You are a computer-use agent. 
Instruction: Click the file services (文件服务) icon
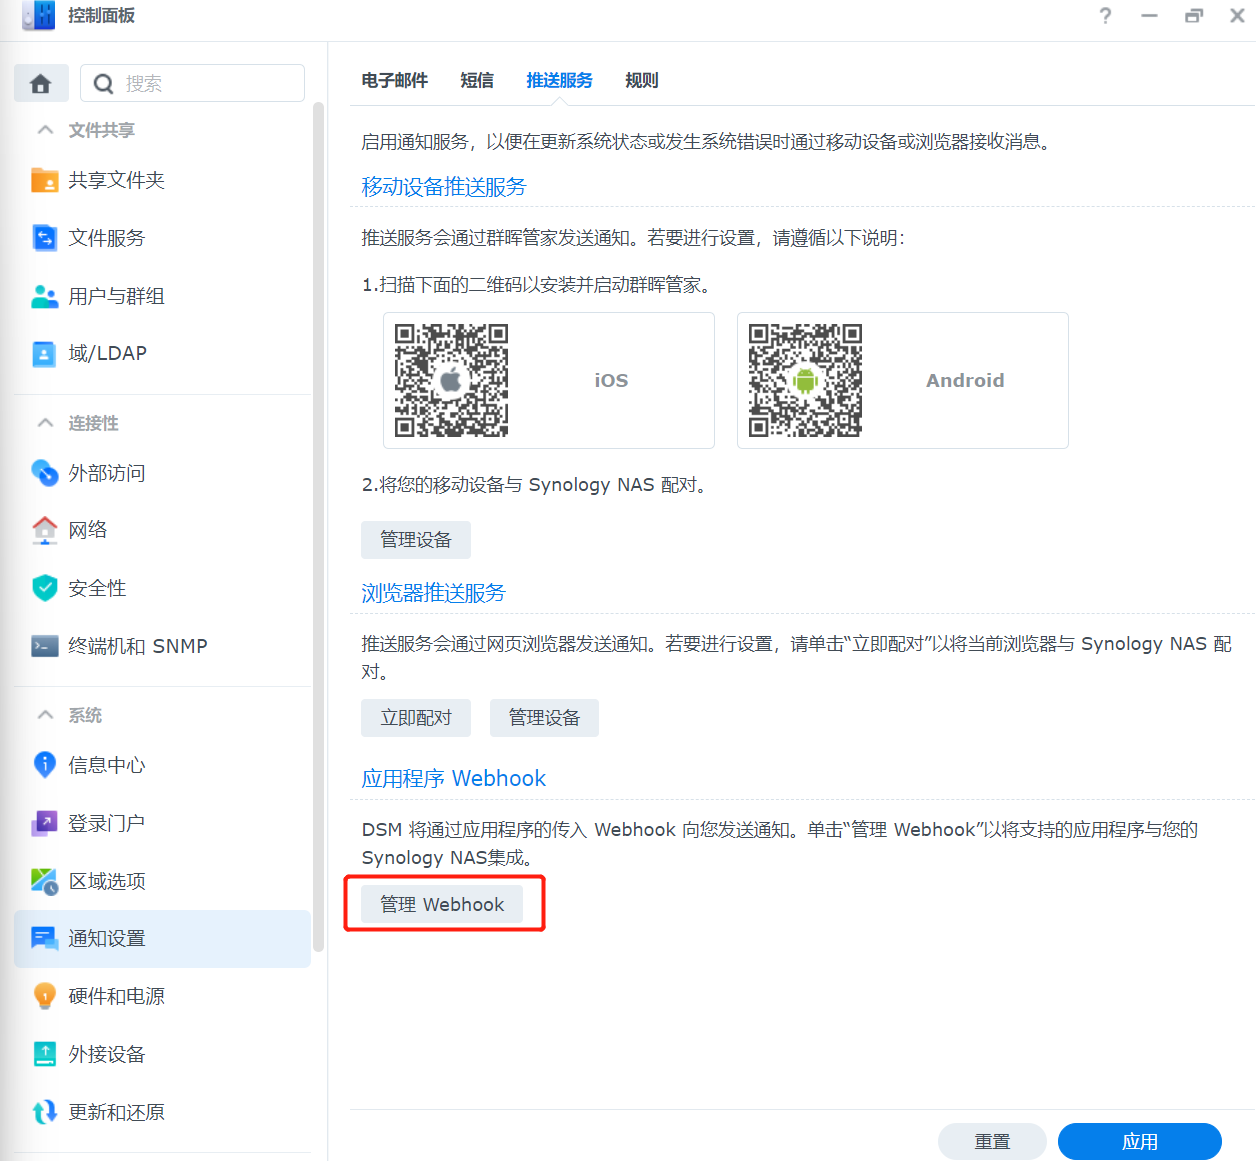(45, 238)
